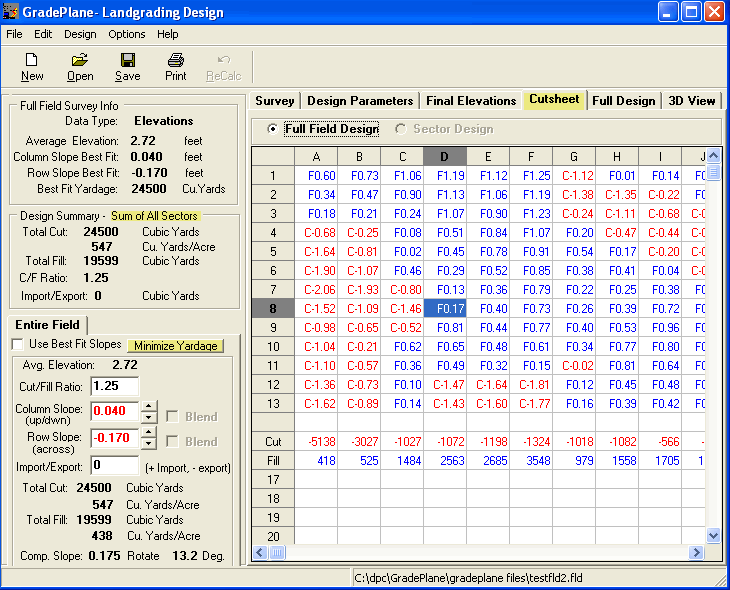
Task: Click the New file toolbar icon
Action: (x=32, y=61)
